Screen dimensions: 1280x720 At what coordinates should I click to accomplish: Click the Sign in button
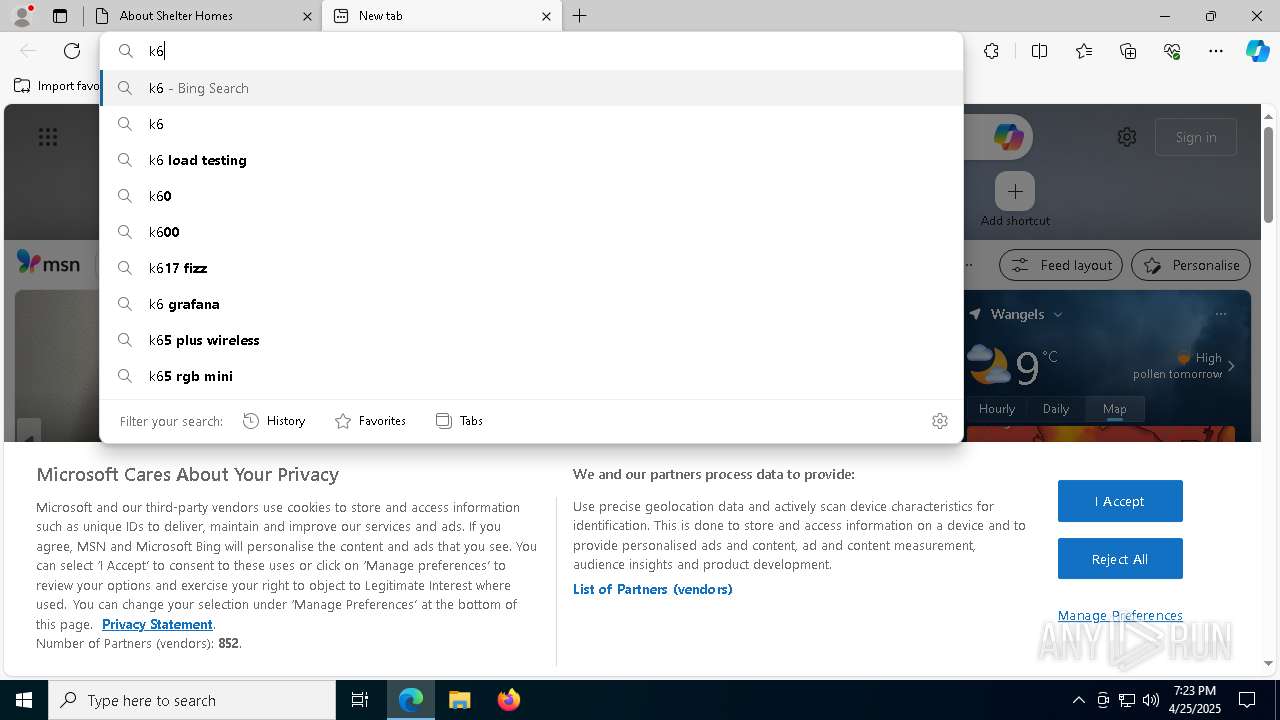tap(1196, 137)
